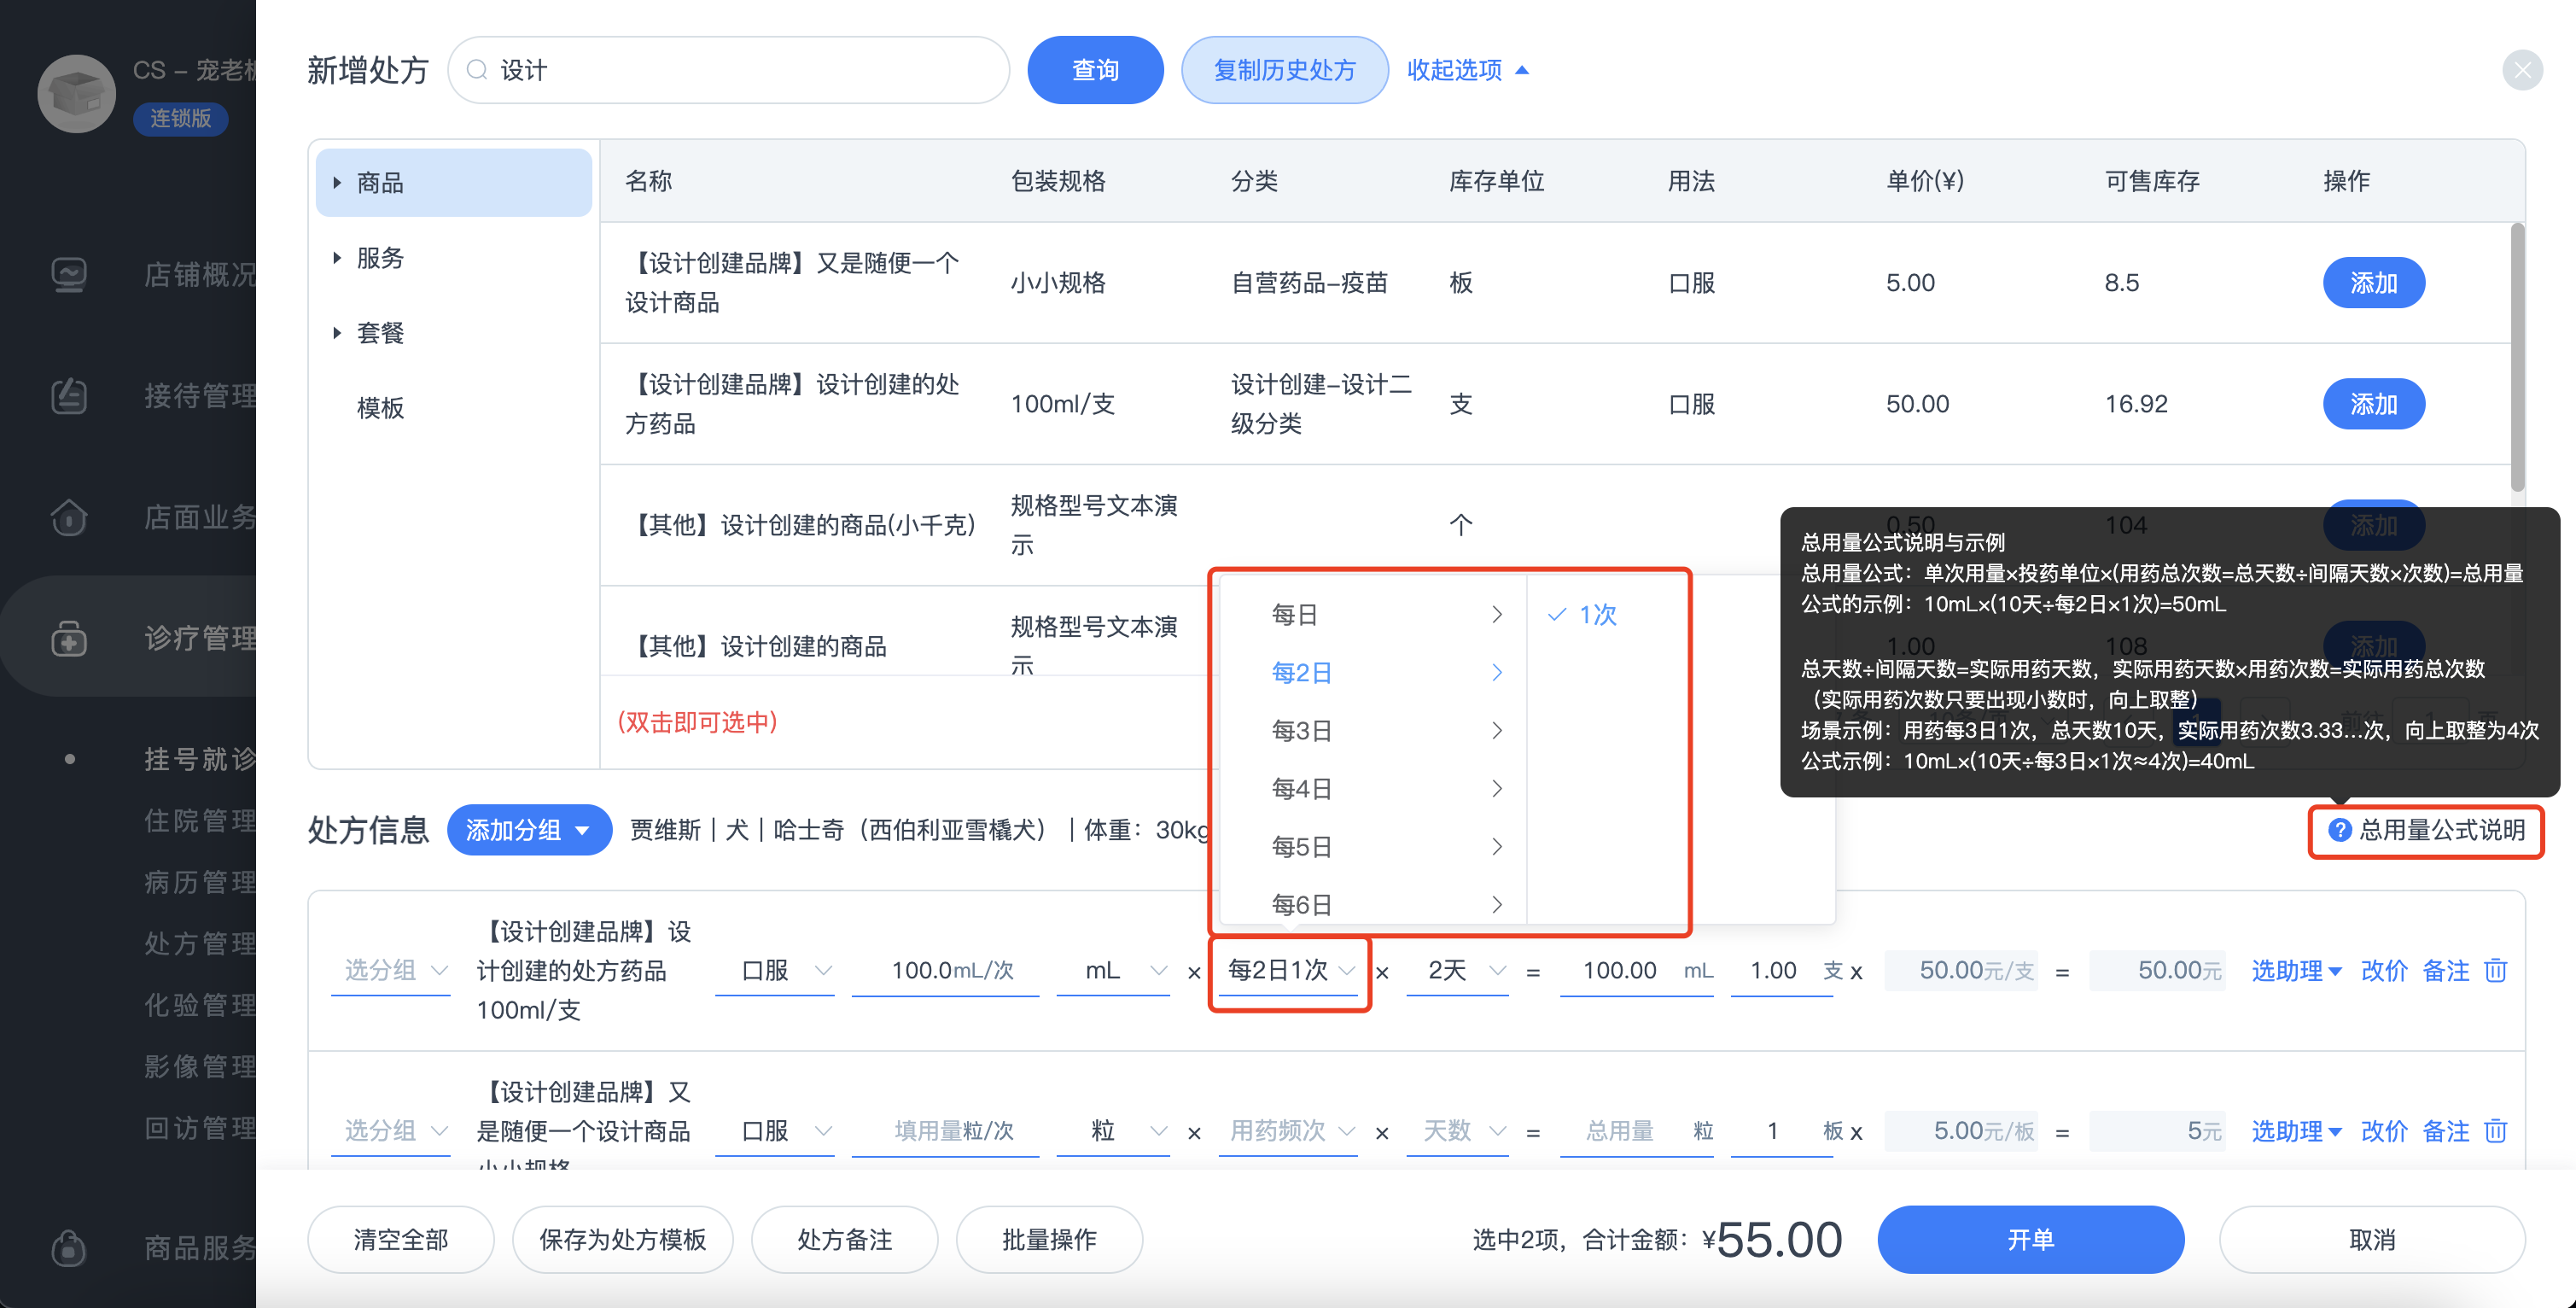Click the store avatar image
2576x1308 pixels.
pyautogui.click(x=77, y=93)
